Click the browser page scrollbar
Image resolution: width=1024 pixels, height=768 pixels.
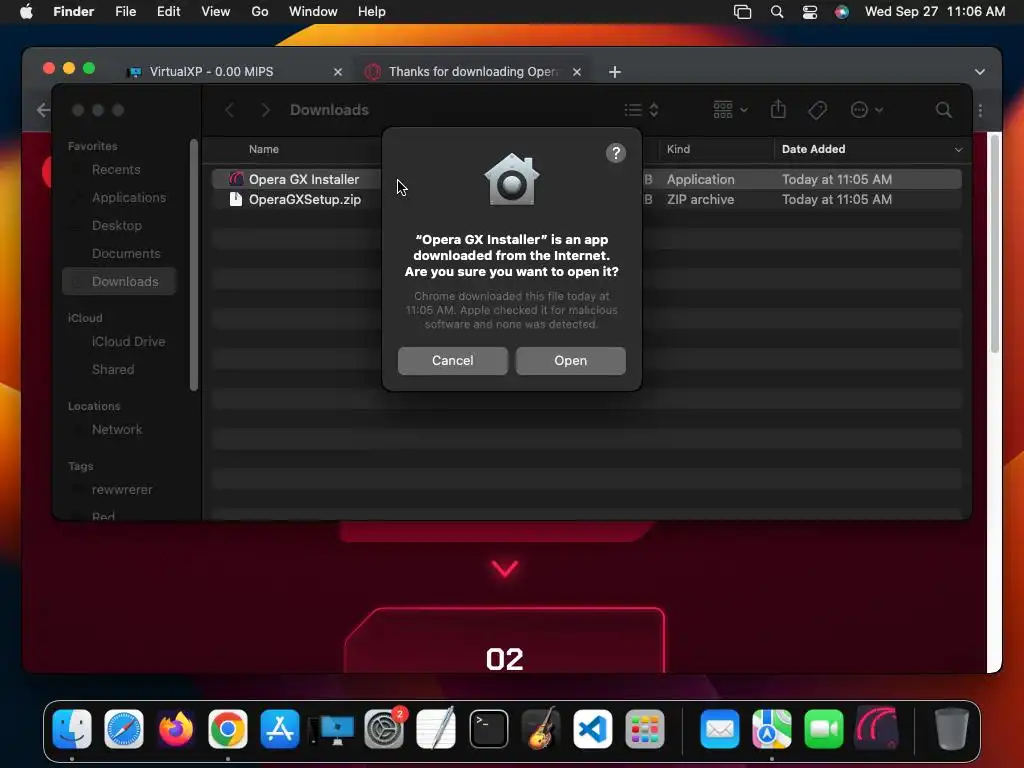(x=994, y=243)
